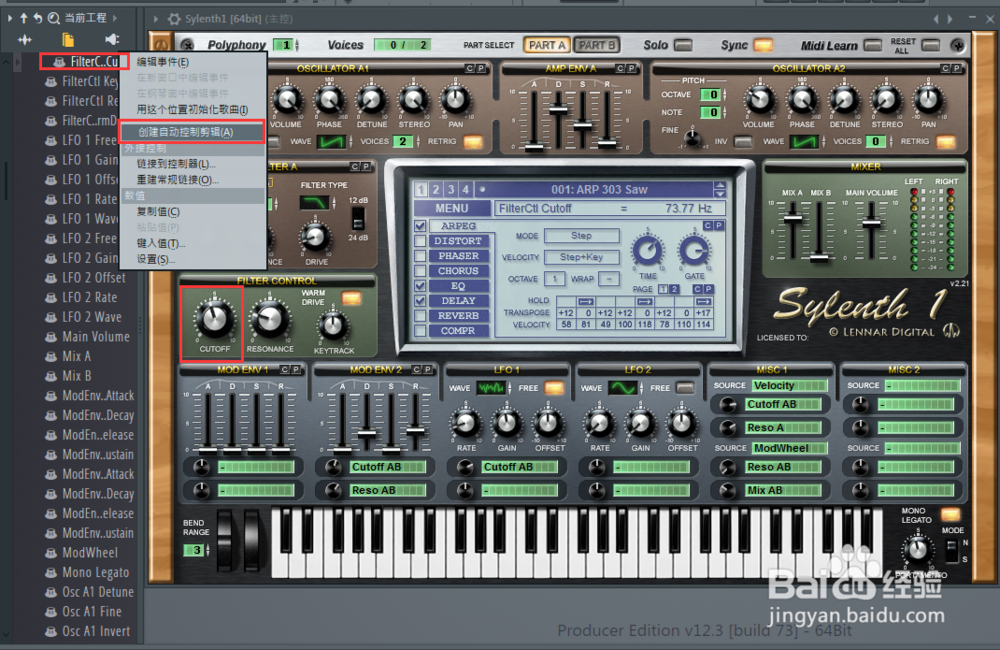The image size is (1000, 650).
Task: Click the browser speaker preview icon
Action: (x=112, y=40)
